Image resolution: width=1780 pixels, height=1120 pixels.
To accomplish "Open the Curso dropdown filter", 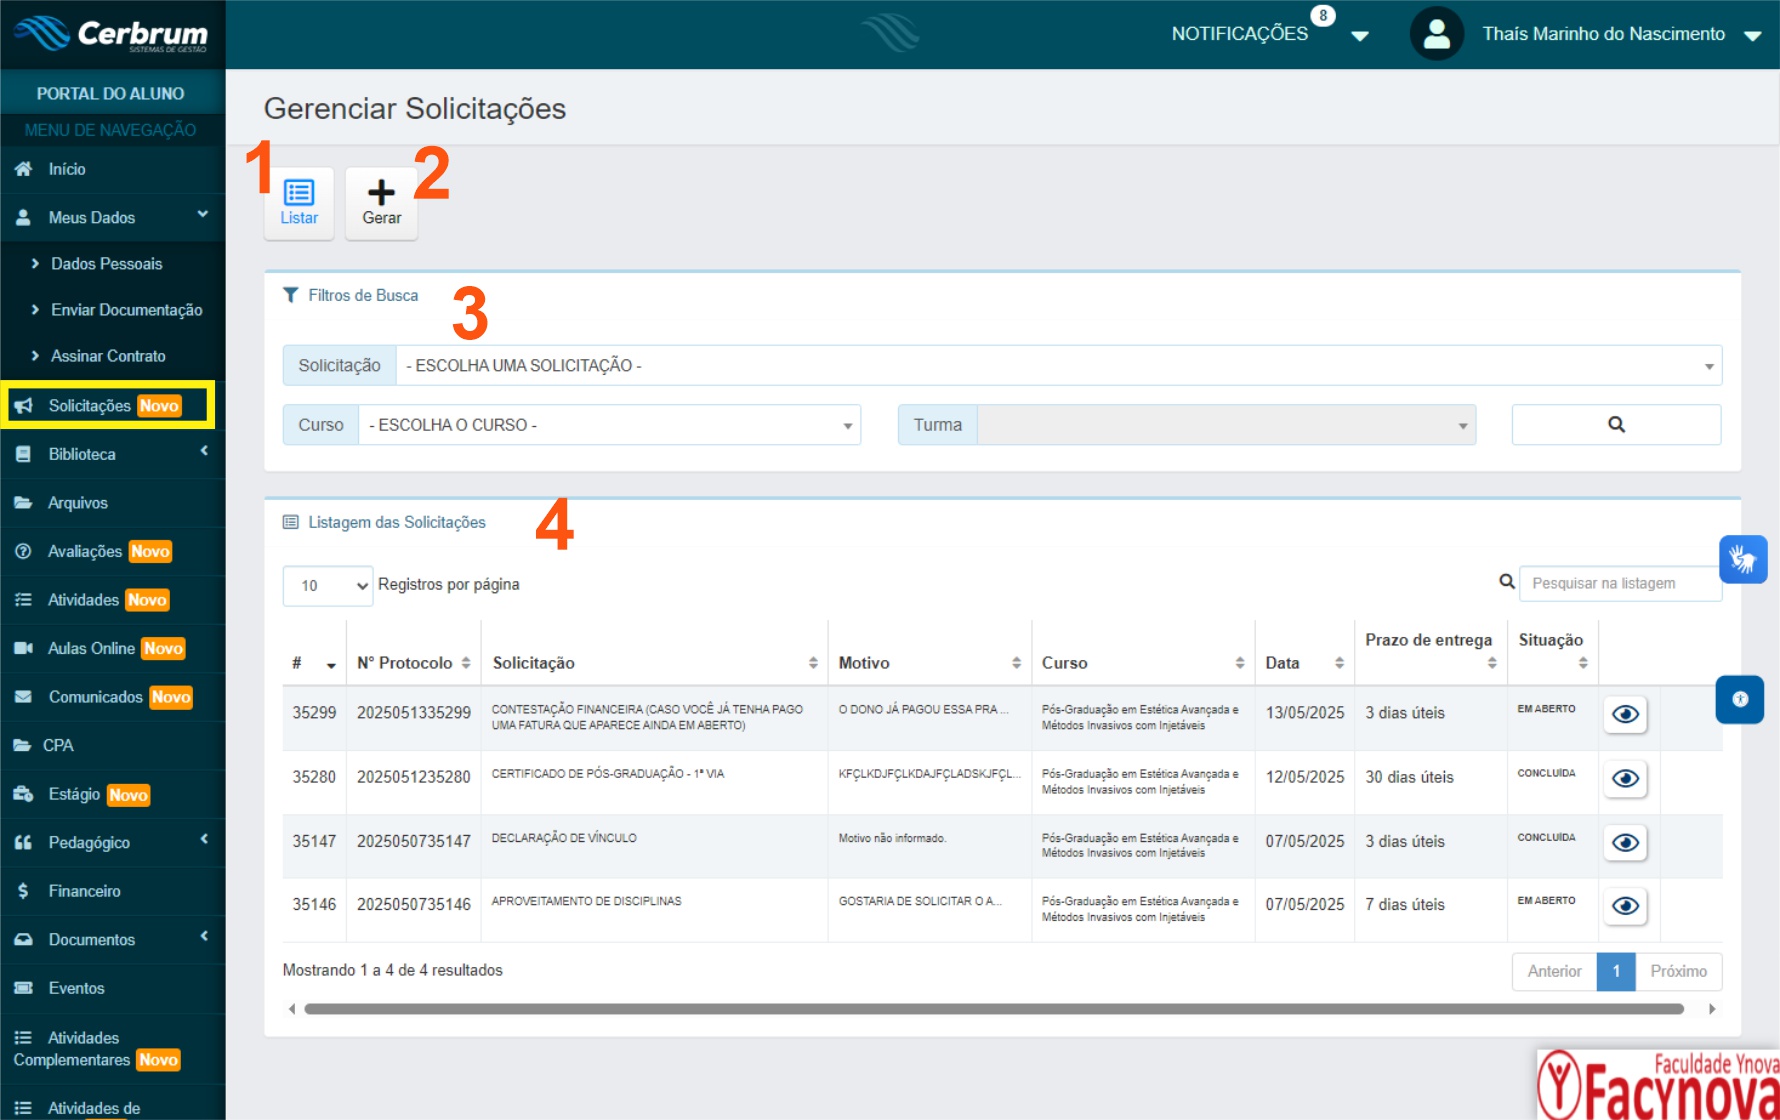I will 609,425.
